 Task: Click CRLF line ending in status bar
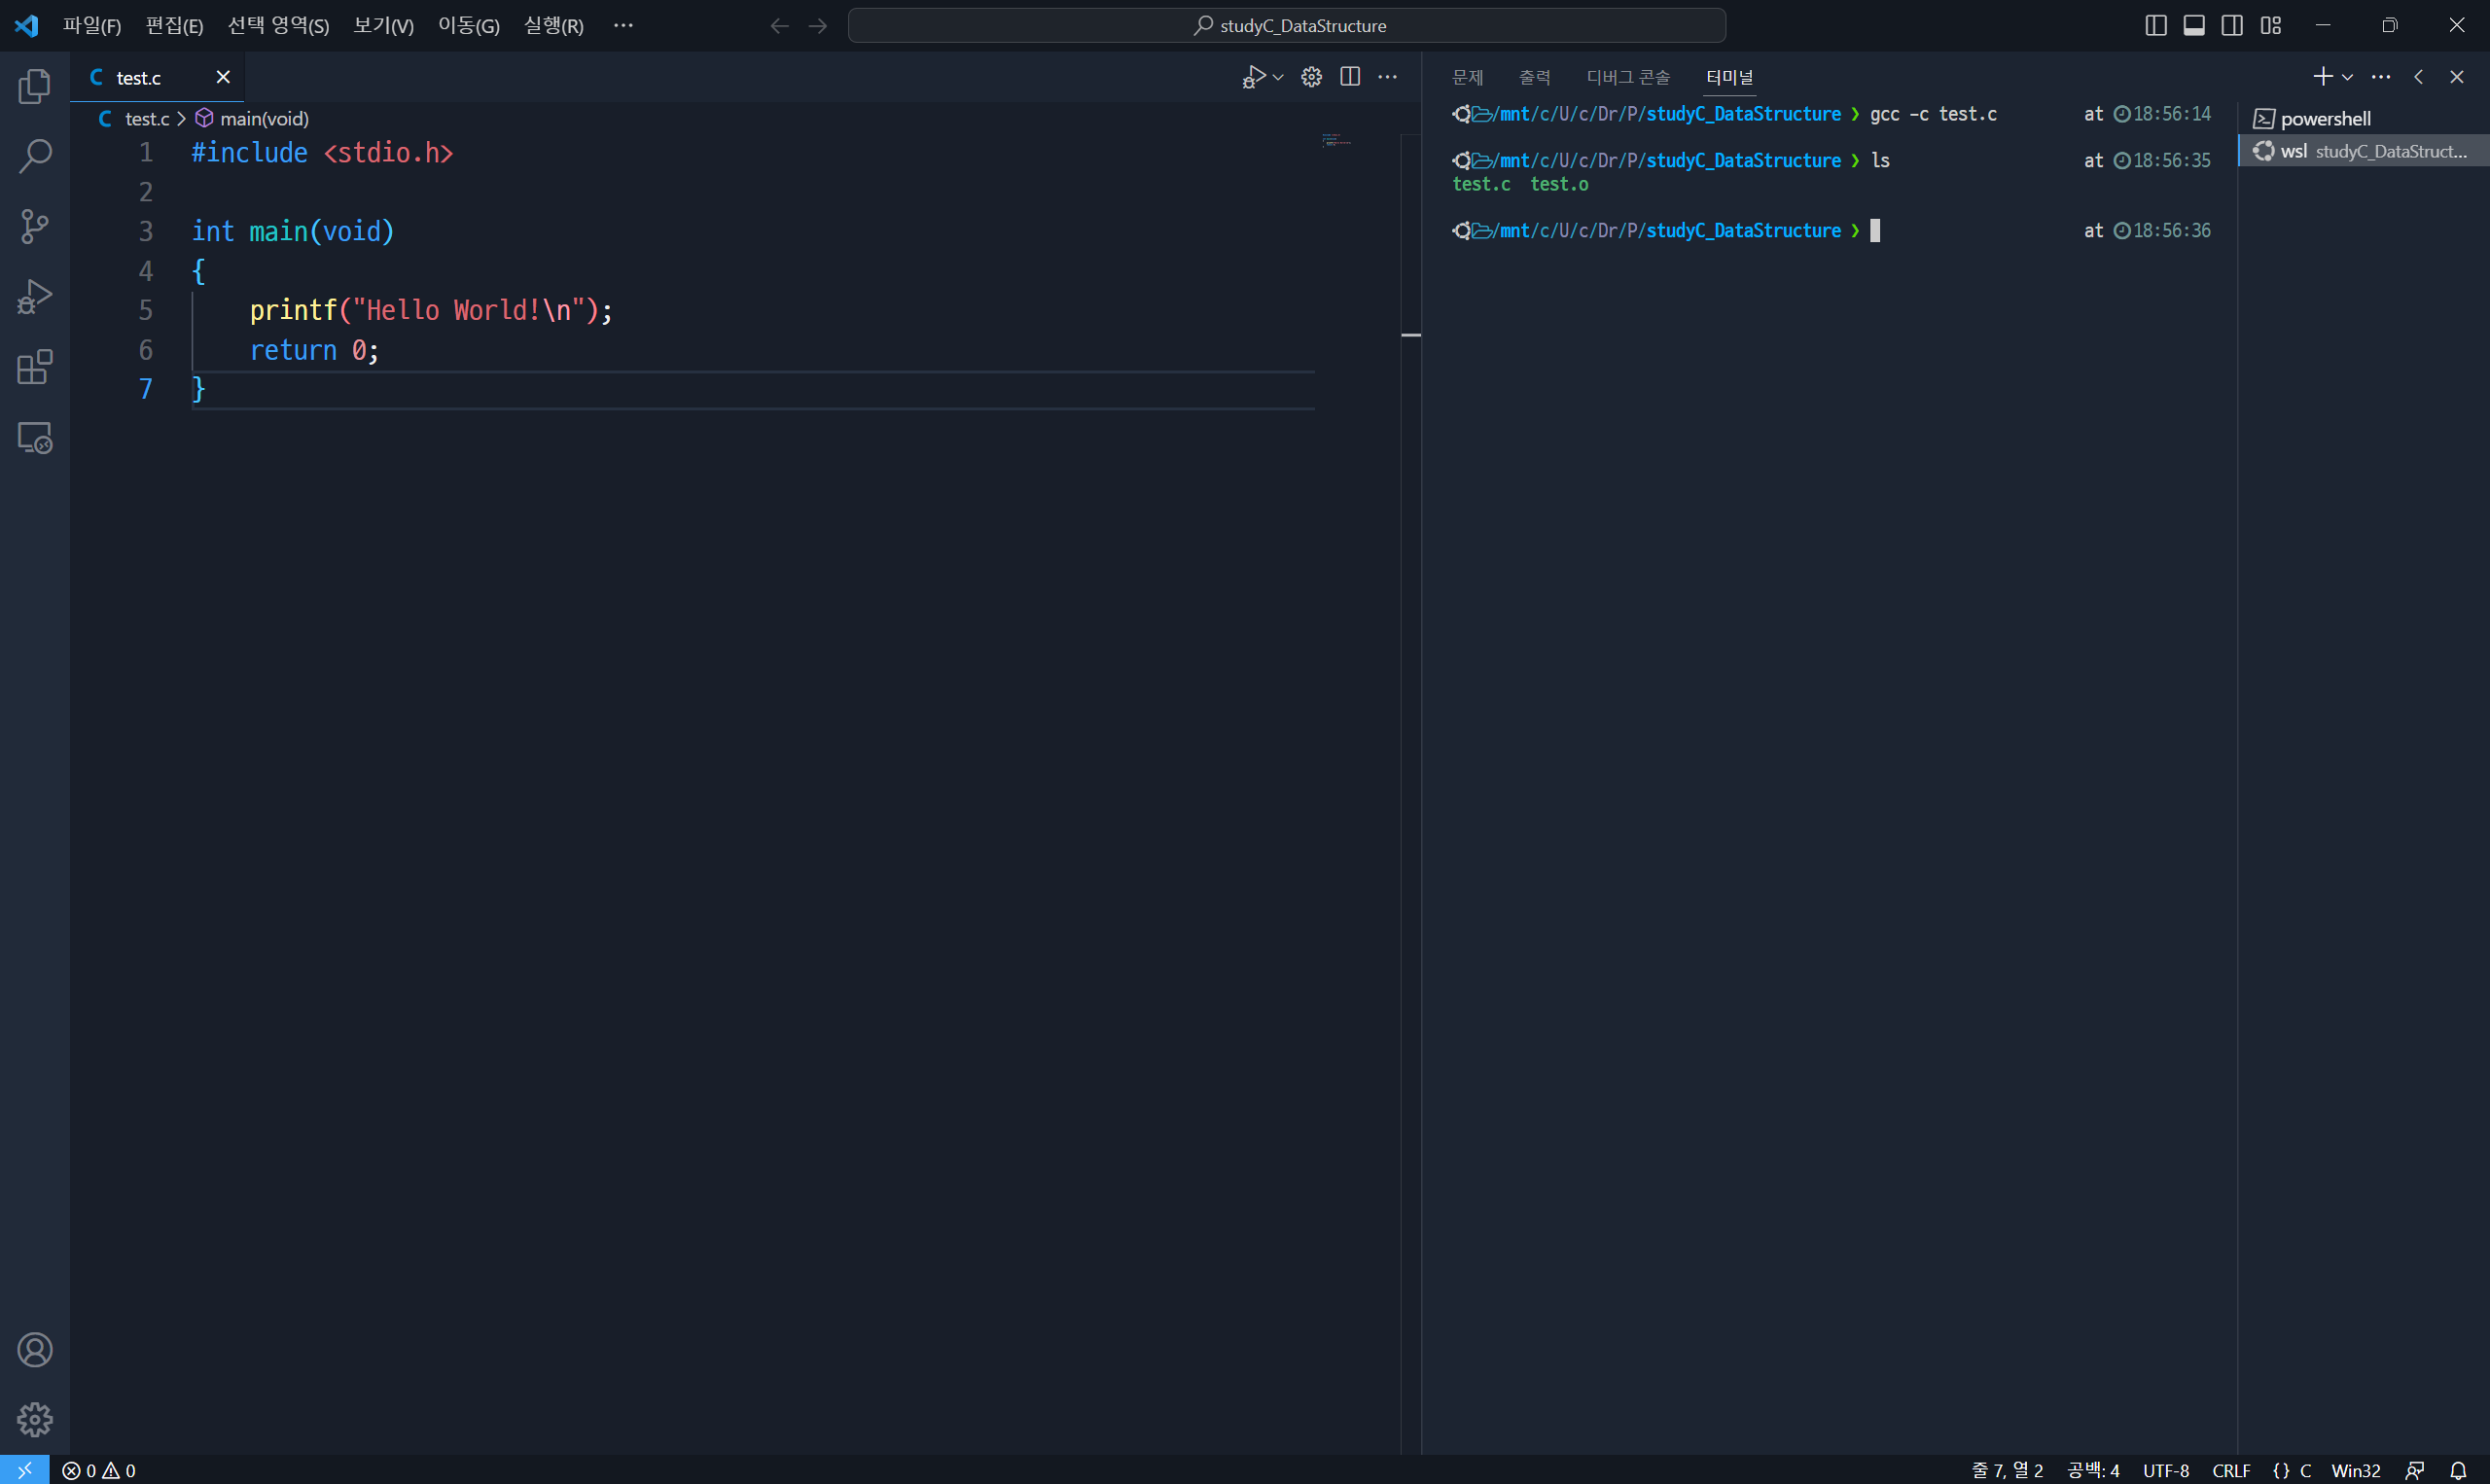coord(2231,1470)
